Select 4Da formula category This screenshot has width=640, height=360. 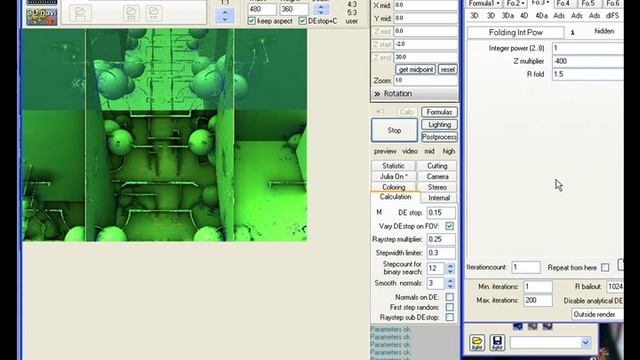[541, 16]
